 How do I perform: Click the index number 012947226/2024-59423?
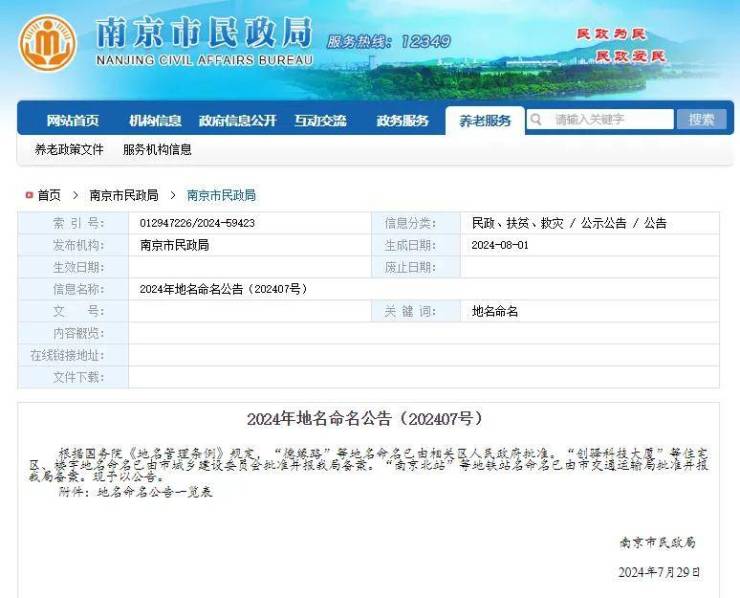pos(197,223)
